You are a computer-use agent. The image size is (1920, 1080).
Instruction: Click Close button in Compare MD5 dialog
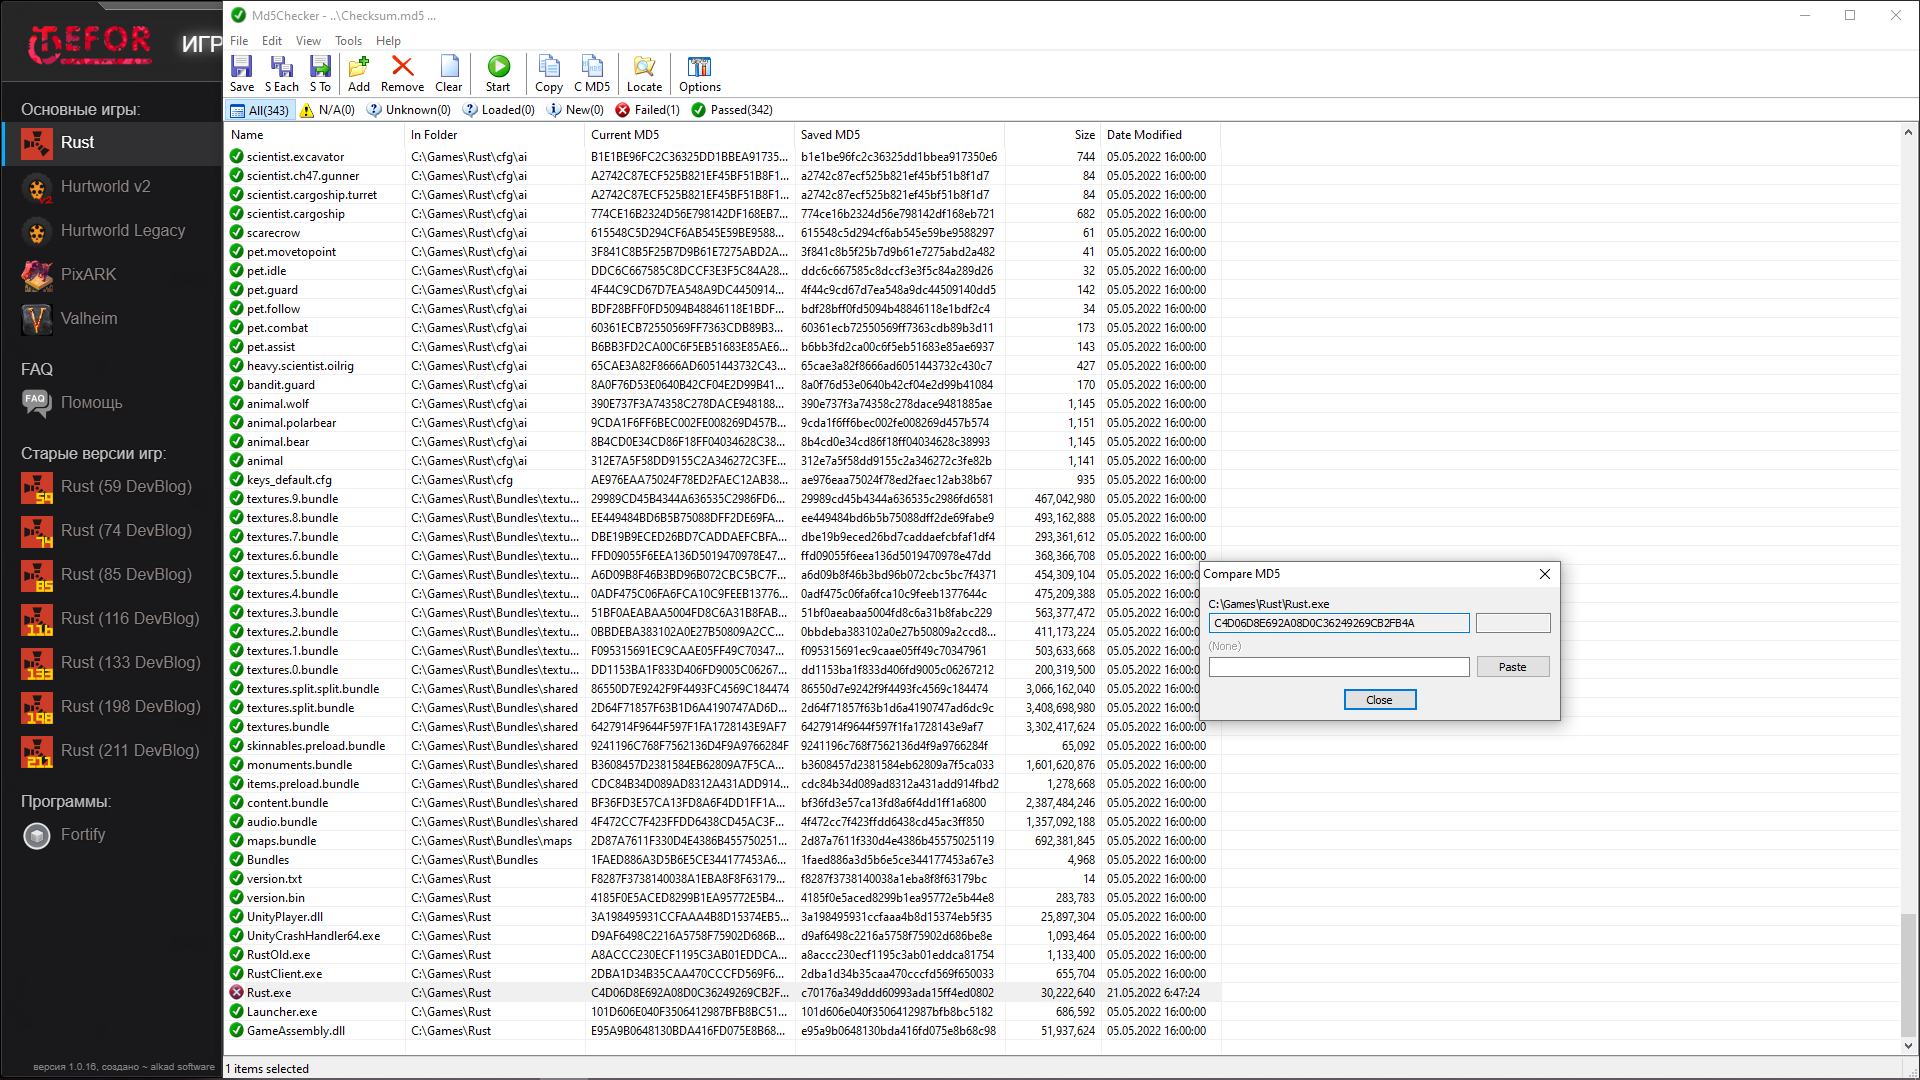pos(1379,700)
